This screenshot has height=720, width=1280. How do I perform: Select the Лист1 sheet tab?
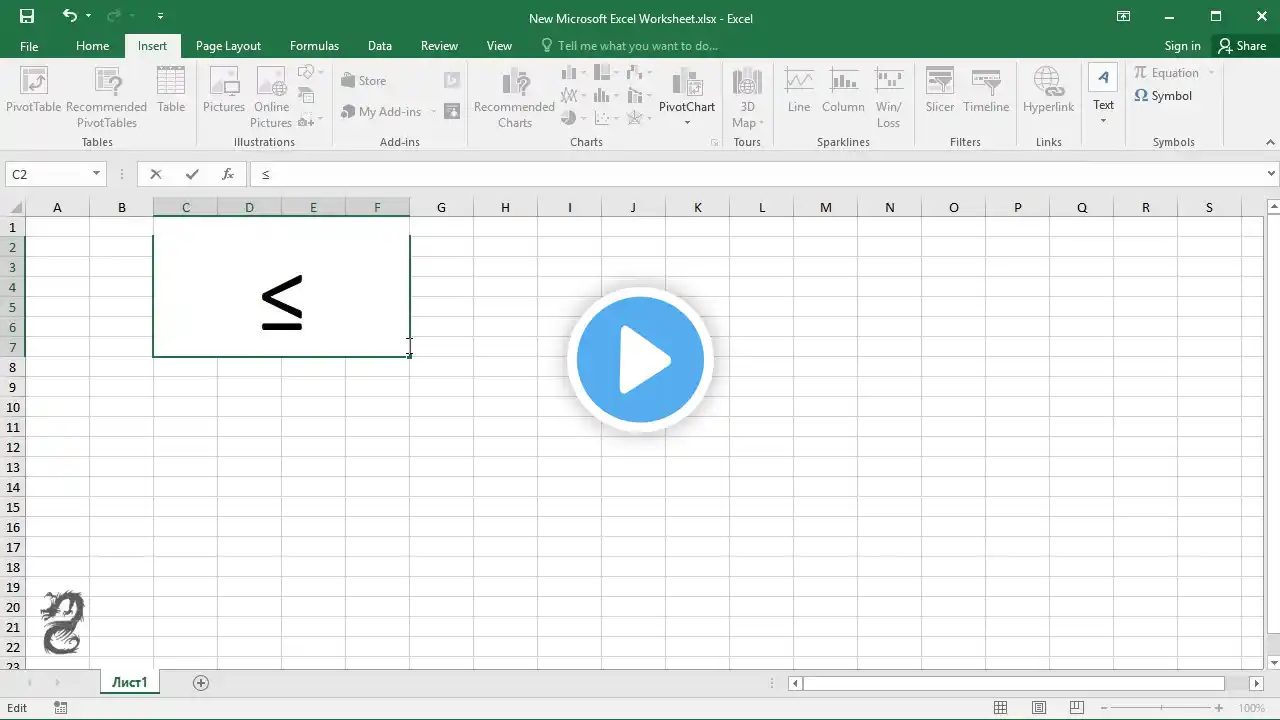[130, 683]
